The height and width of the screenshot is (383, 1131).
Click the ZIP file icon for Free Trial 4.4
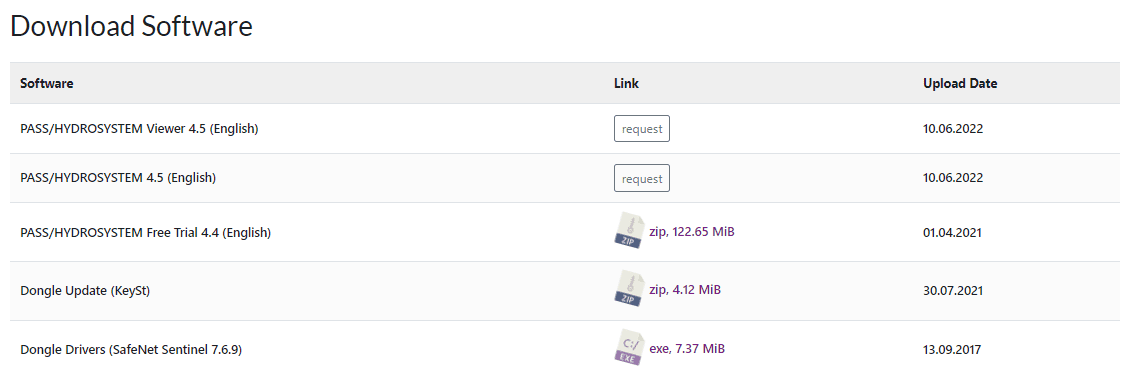click(x=628, y=232)
